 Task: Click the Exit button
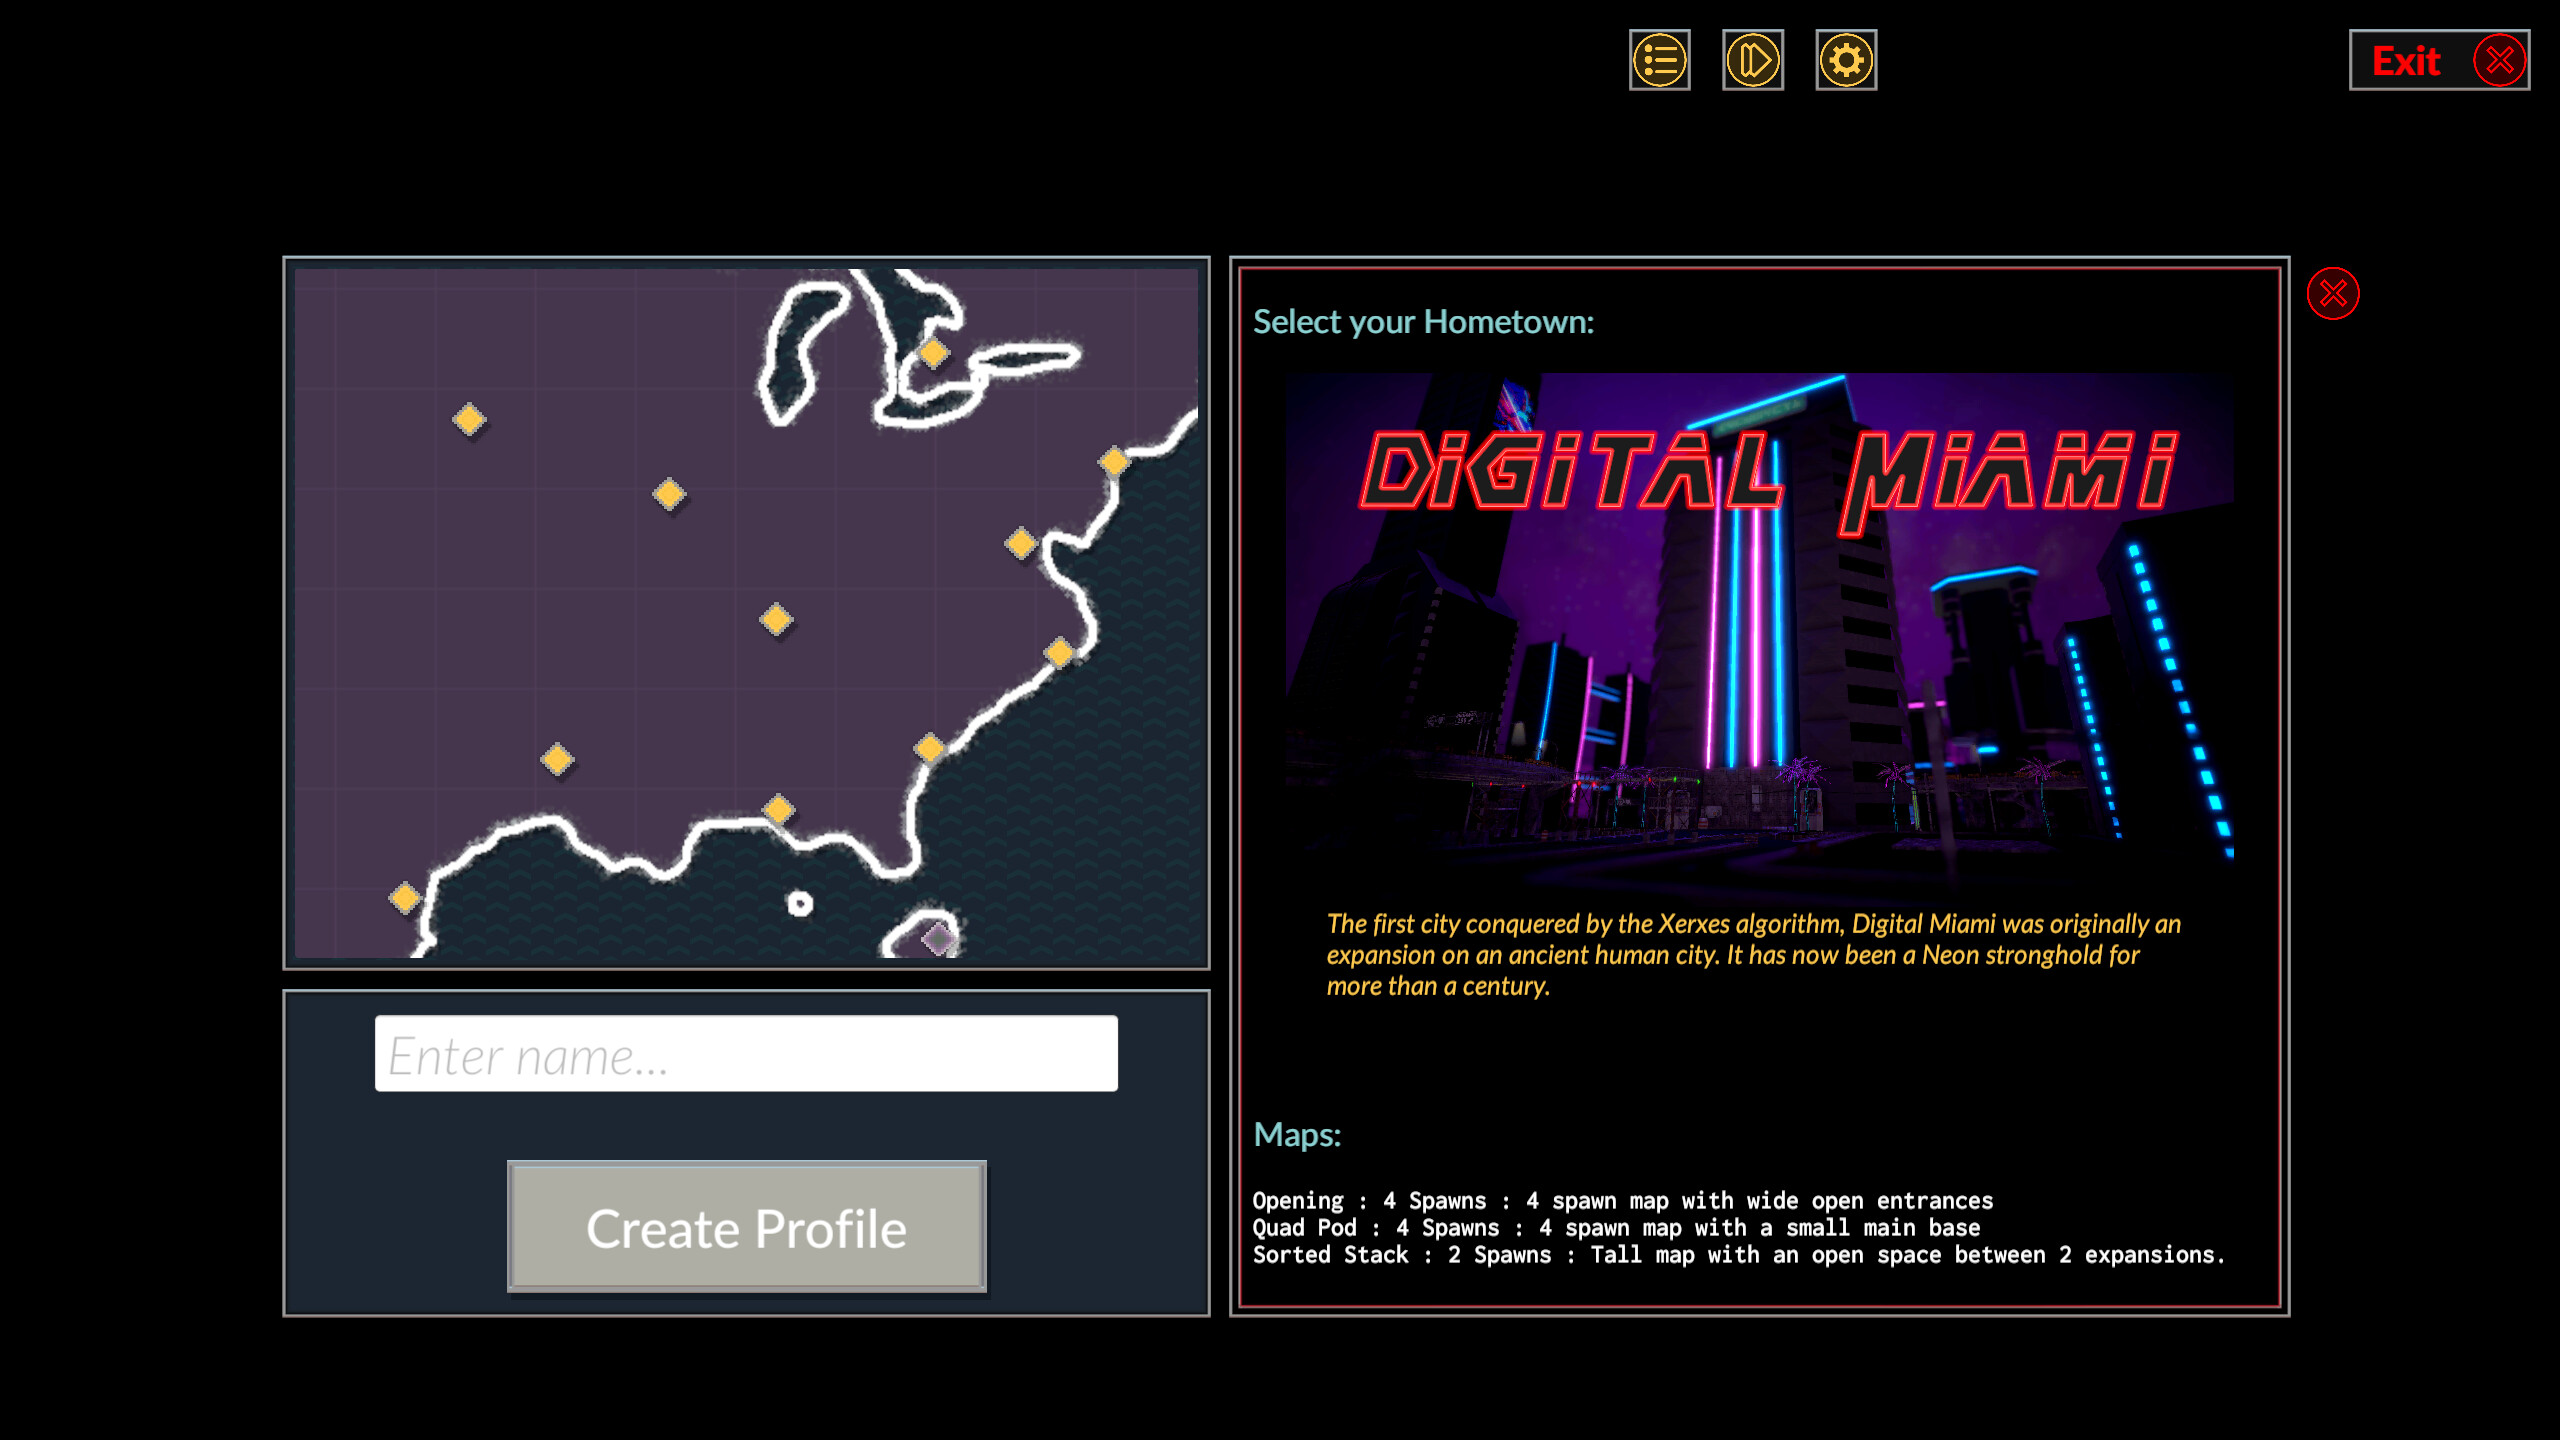(x=2438, y=61)
